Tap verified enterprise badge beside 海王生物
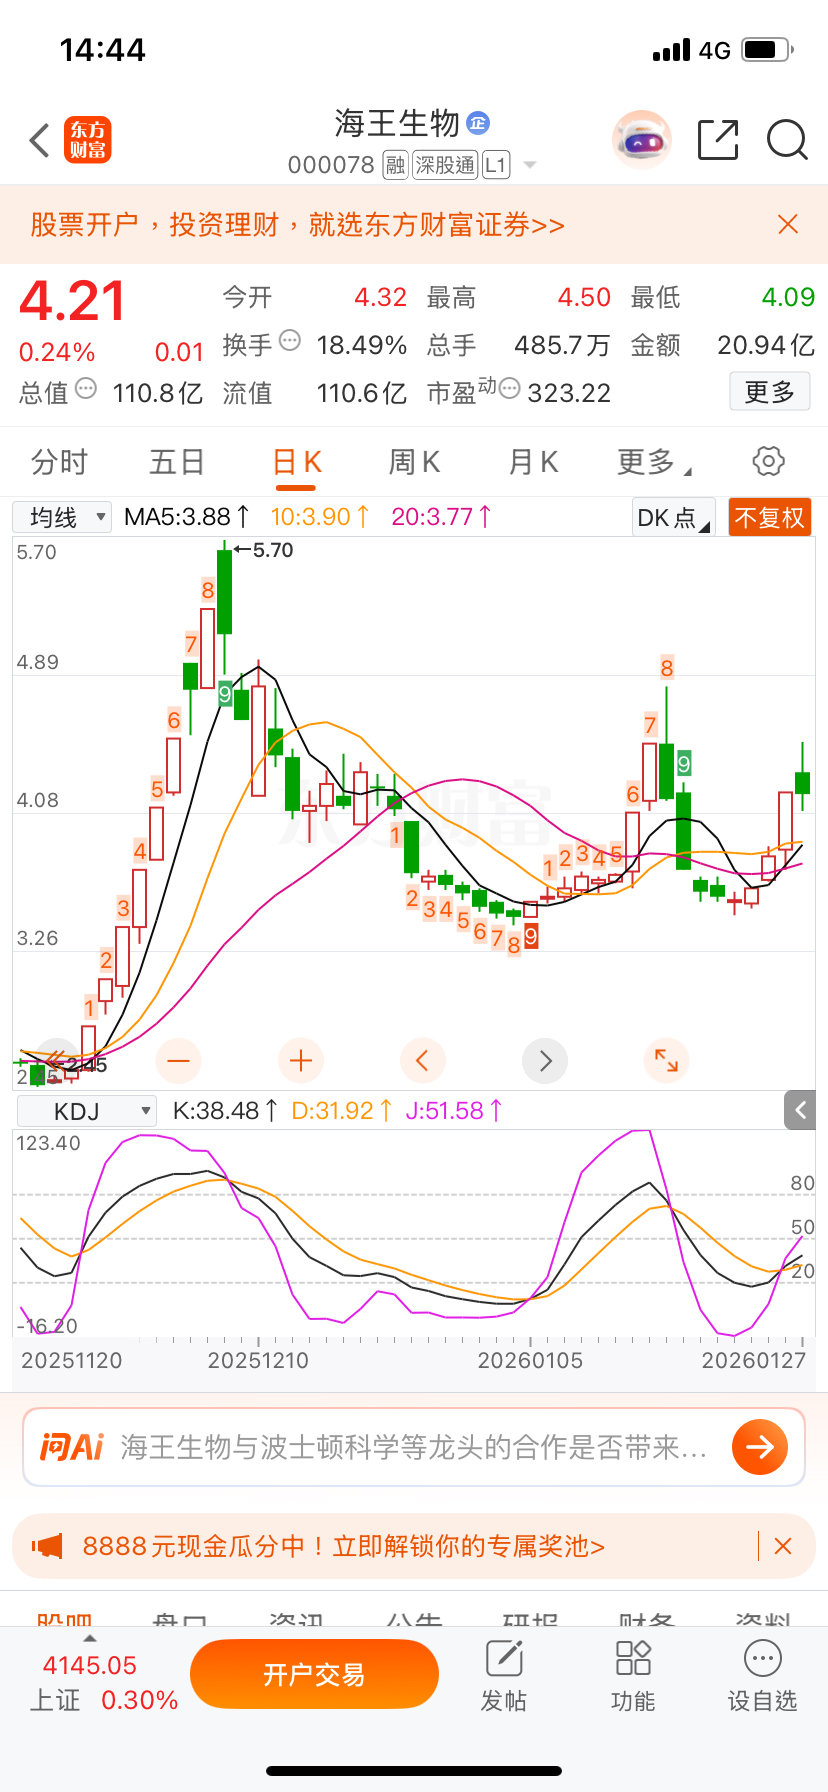 478,123
